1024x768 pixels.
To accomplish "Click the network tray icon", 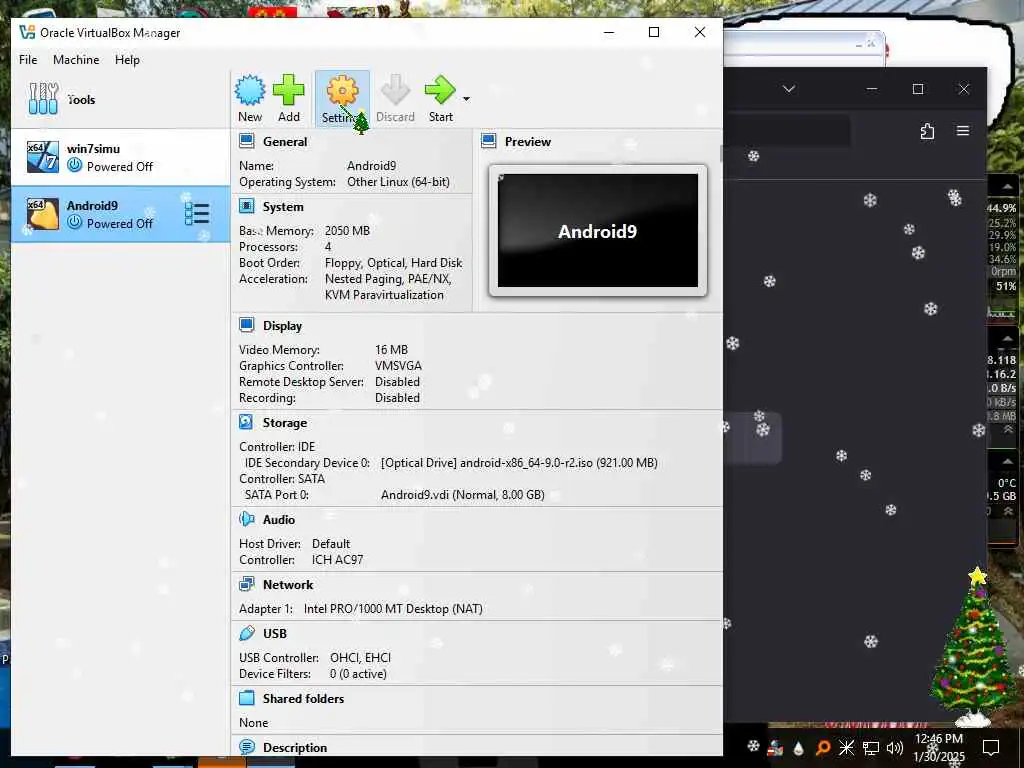I will [871, 748].
